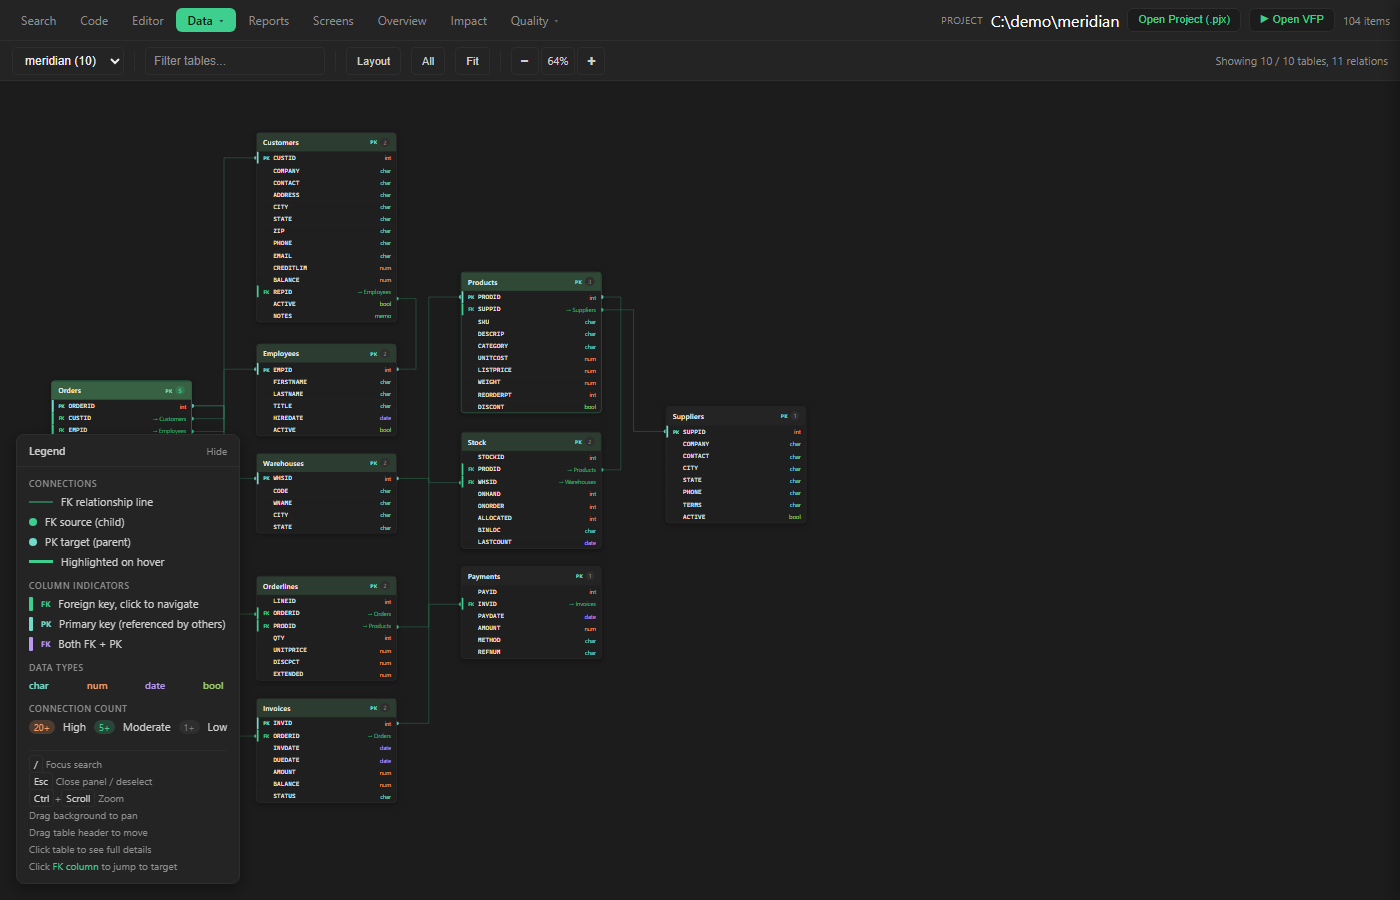Click the Open VFP button
This screenshot has height=900, width=1400.
click(x=1292, y=20)
